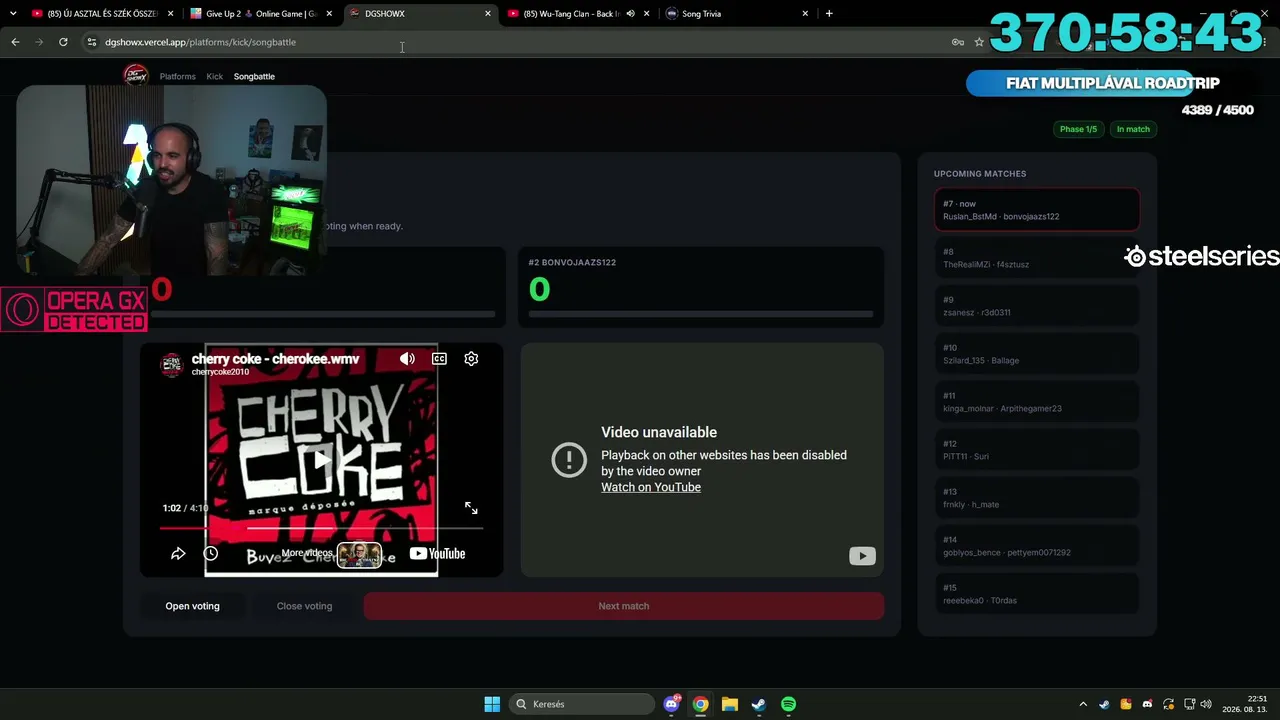
Task: Open Steam from the taskbar
Action: click(759, 704)
